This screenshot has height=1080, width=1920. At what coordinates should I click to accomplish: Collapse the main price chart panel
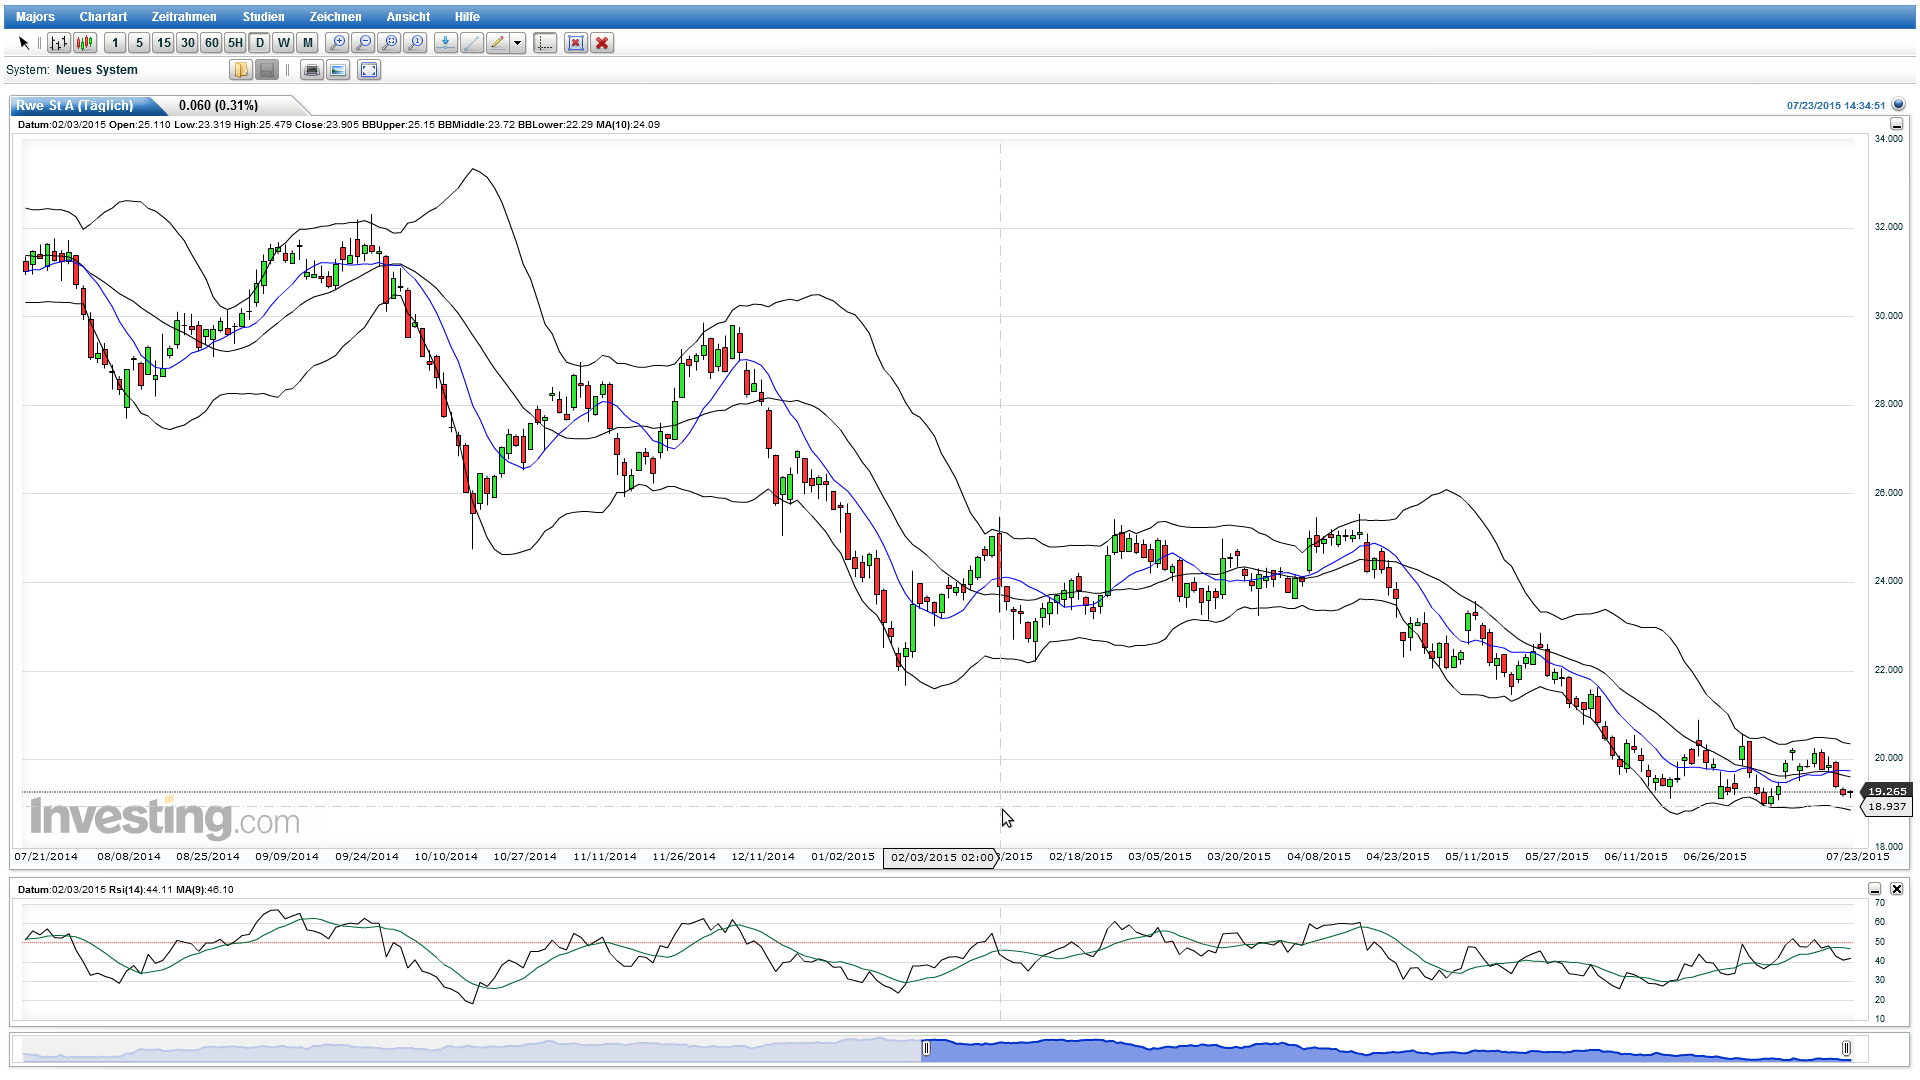click(1896, 124)
